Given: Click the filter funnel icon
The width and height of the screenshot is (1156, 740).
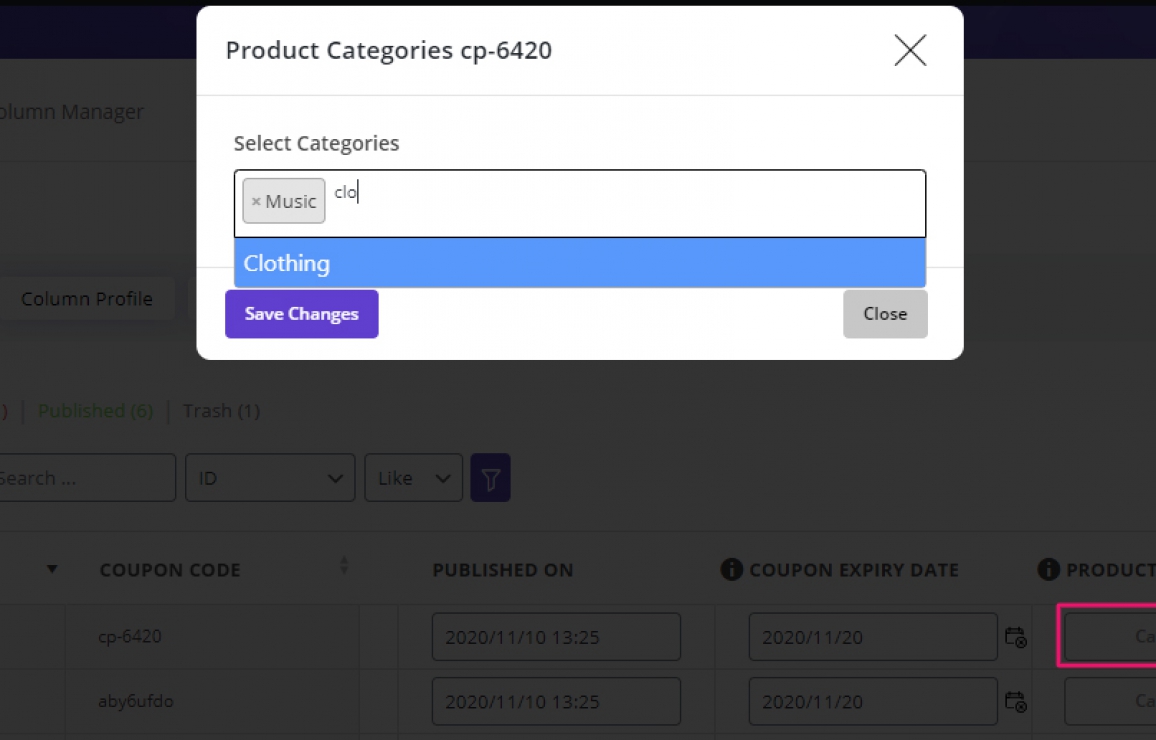Looking at the screenshot, I should [490, 477].
